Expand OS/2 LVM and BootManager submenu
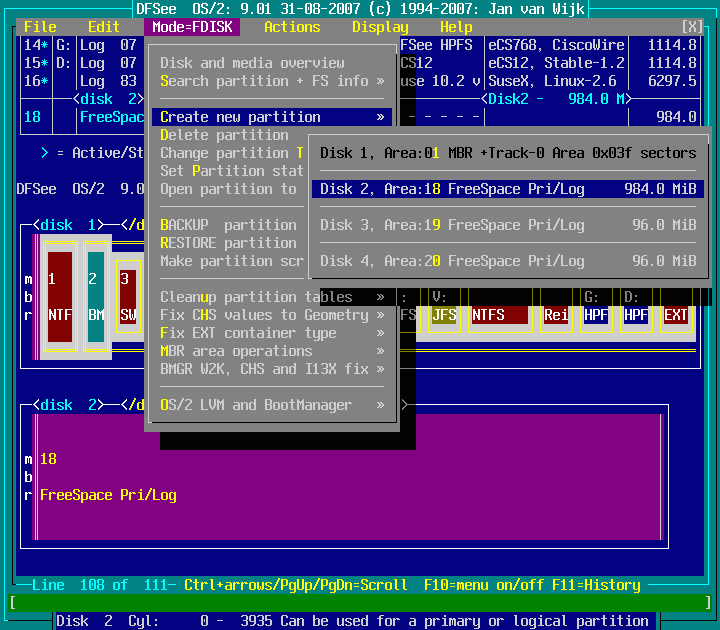The image size is (720, 630). pyautogui.click(x=272, y=405)
